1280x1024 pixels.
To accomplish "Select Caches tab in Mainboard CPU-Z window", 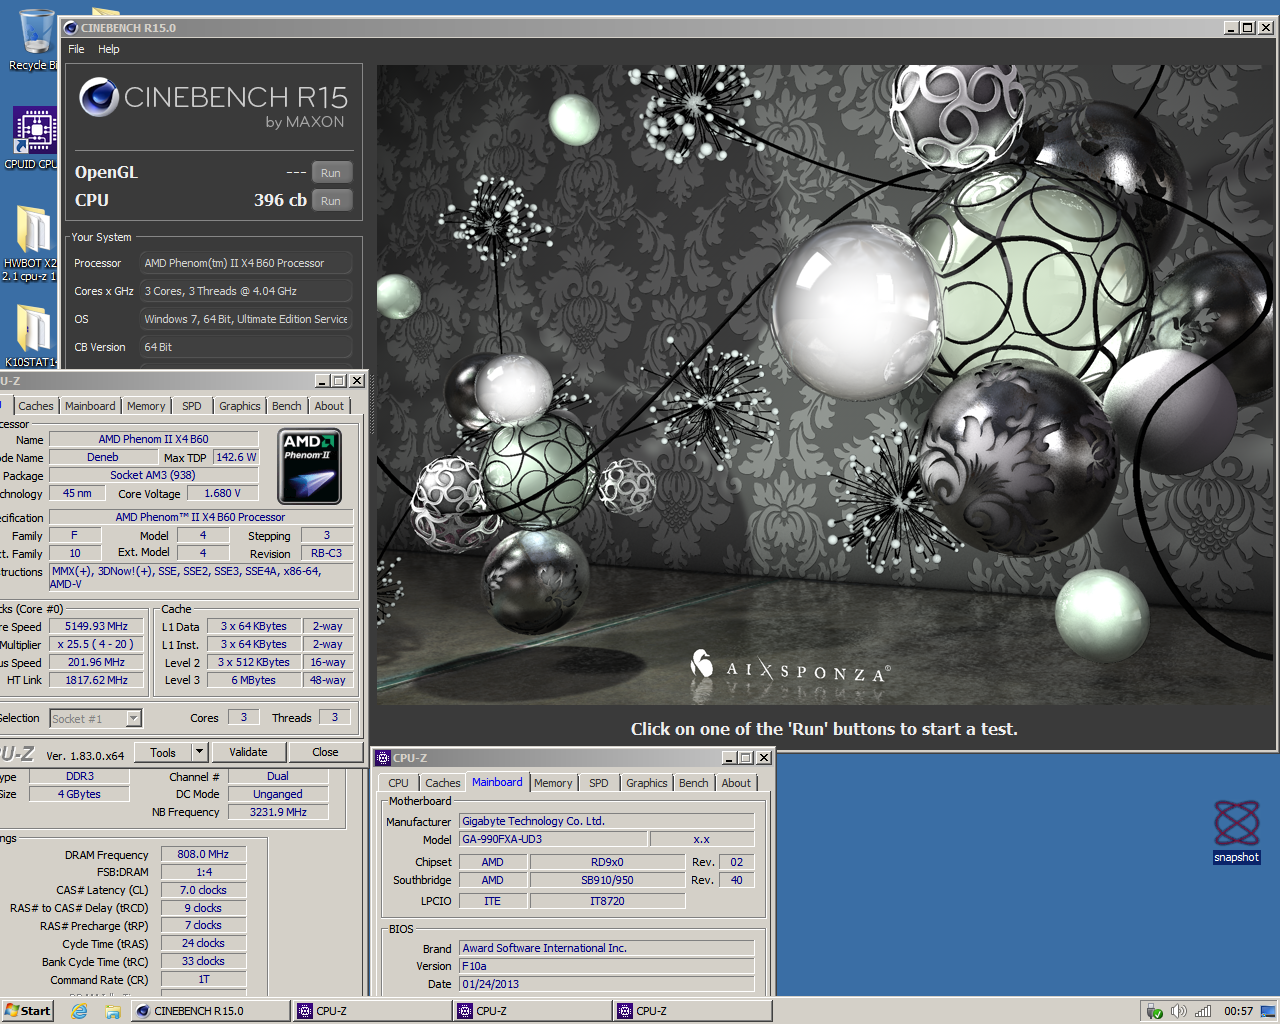I will 442,783.
